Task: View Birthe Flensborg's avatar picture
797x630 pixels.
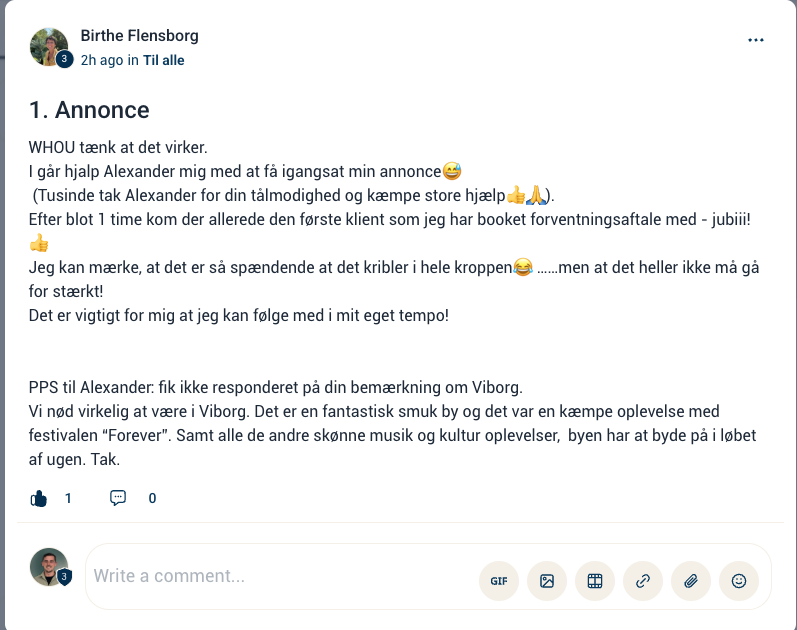Action: (x=49, y=47)
